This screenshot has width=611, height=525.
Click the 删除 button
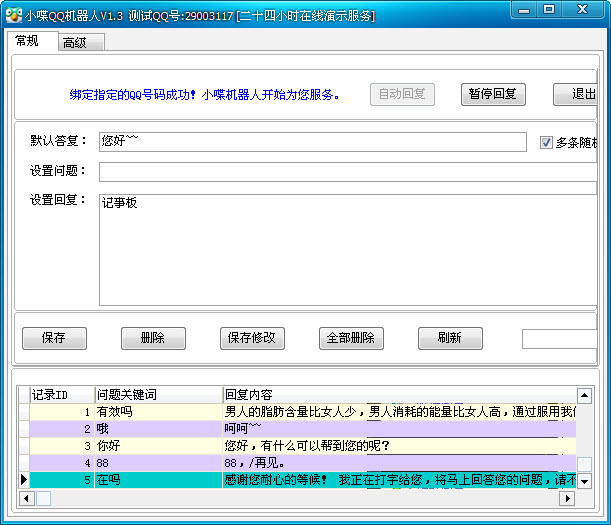tap(153, 338)
